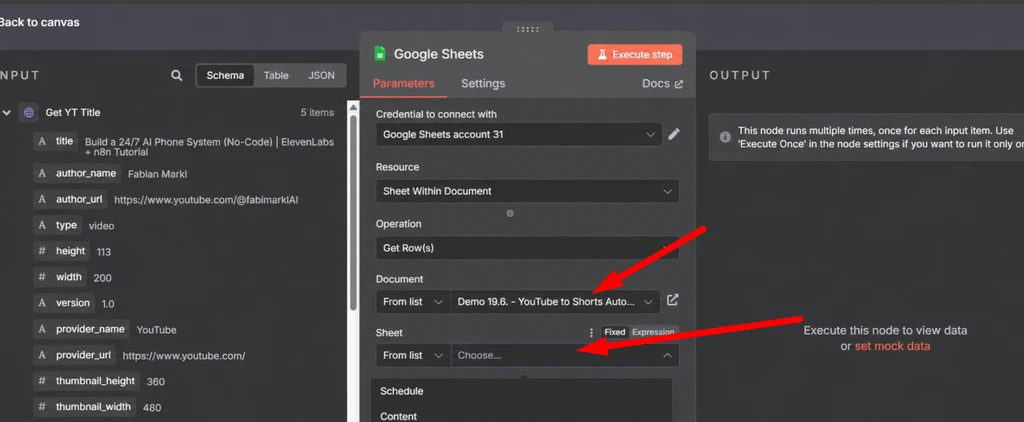This screenshot has height=422, width=1024.
Task: Open the Resource dropdown showing Sheet Within Document
Action: (528, 191)
